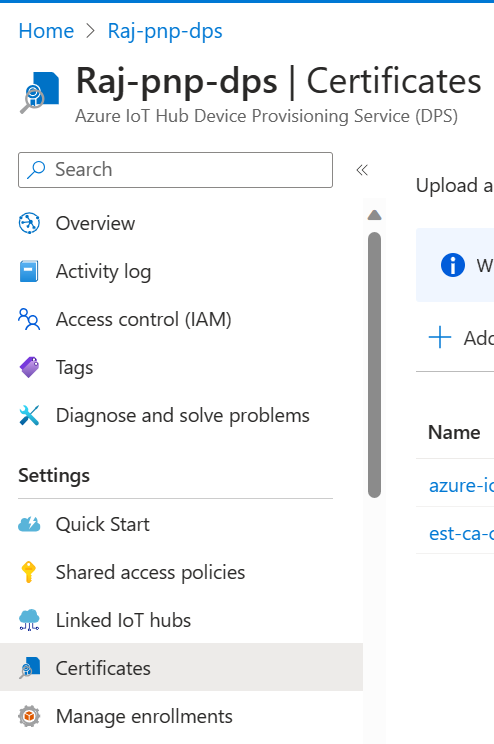494x744 pixels.
Task: Click the purple Tags icon
Action: (29, 367)
